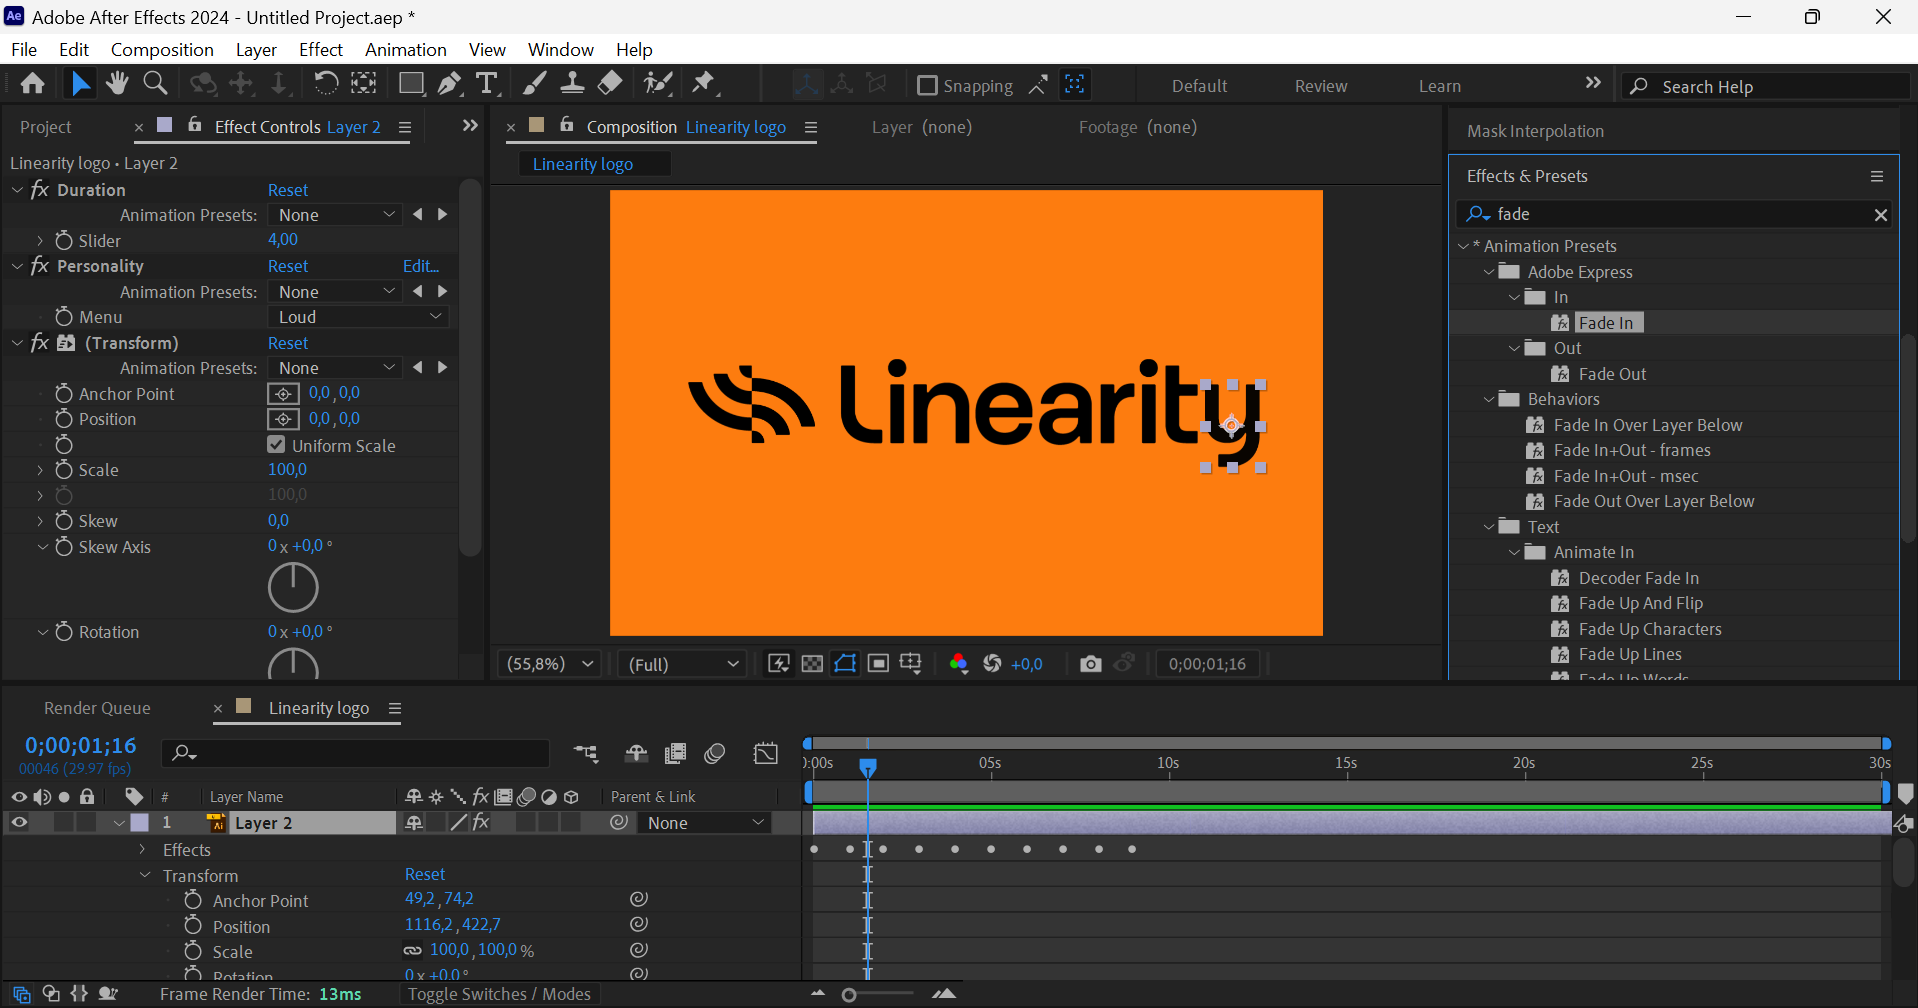This screenshot has height=1008, width=1918.
Task: Toggle the Anchor Point stopwatch in timeline
Action: click(x=193, y=900)
